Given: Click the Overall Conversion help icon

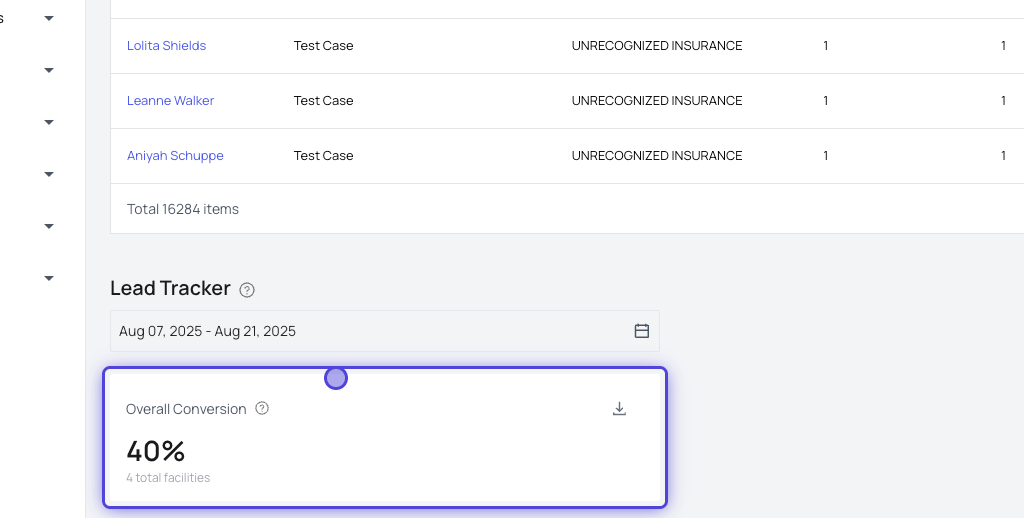Looking at the screenshot, I should pos(262,408).
